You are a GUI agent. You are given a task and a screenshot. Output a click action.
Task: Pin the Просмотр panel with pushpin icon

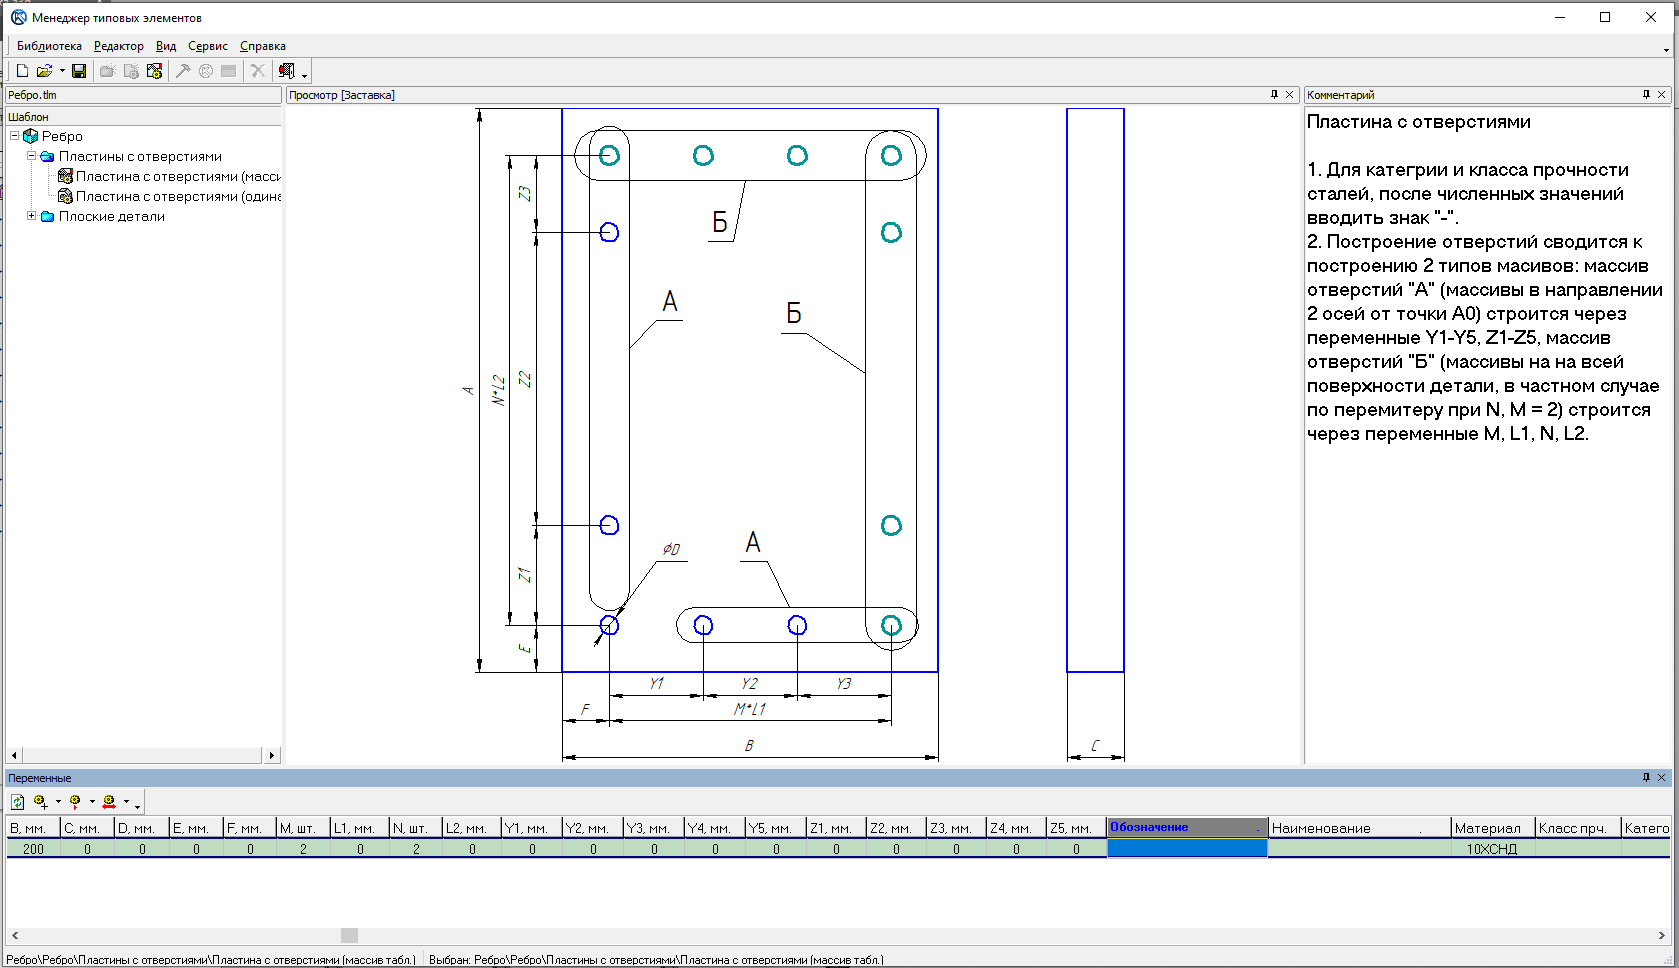point(1274,94)
